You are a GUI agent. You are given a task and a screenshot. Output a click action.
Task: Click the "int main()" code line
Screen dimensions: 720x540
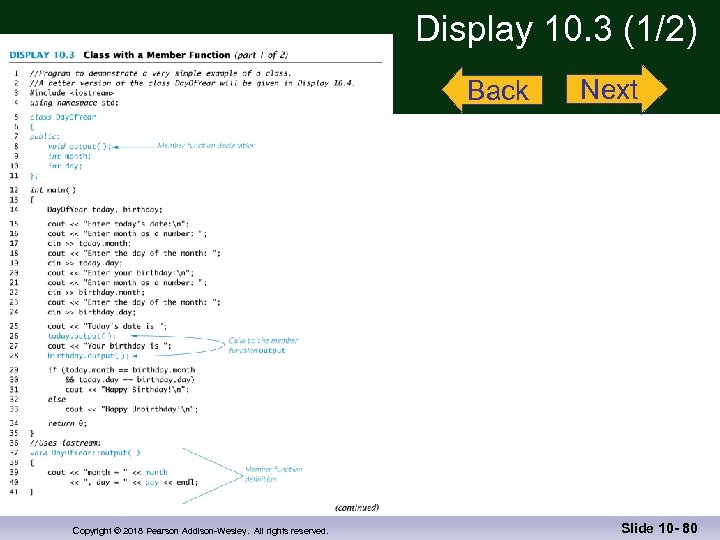point(53,190)
